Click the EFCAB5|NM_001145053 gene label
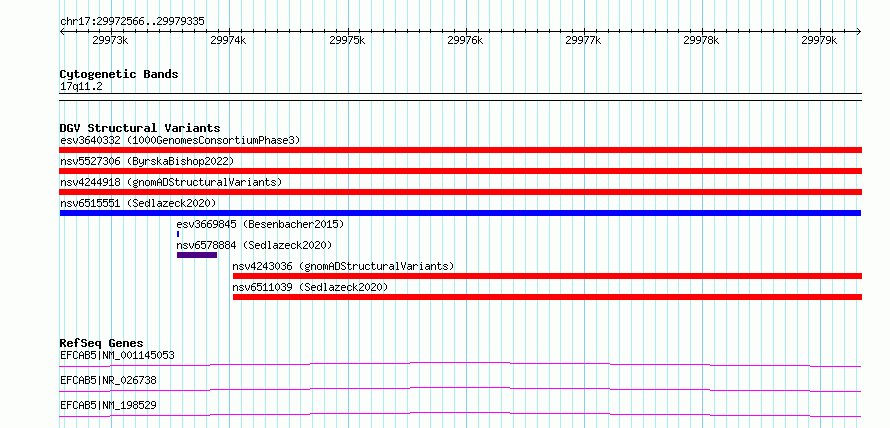The width and height of the screenshot is (890, 428). click(117, 356)
